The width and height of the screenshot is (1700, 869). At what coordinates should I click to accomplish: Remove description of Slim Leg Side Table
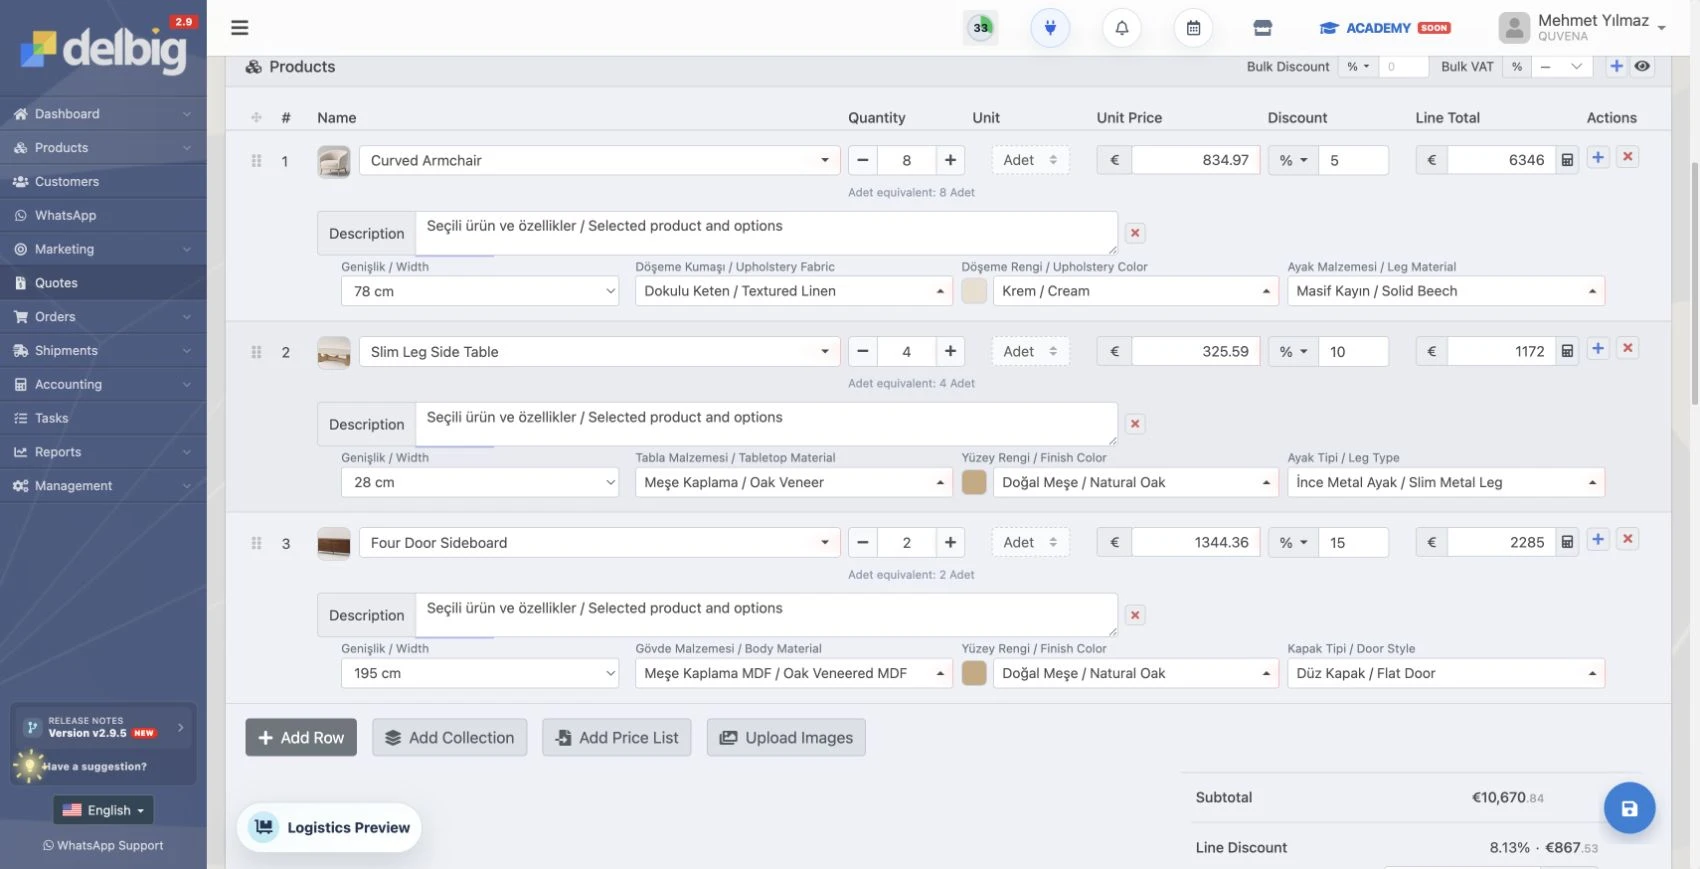(x=1135, y=424)
